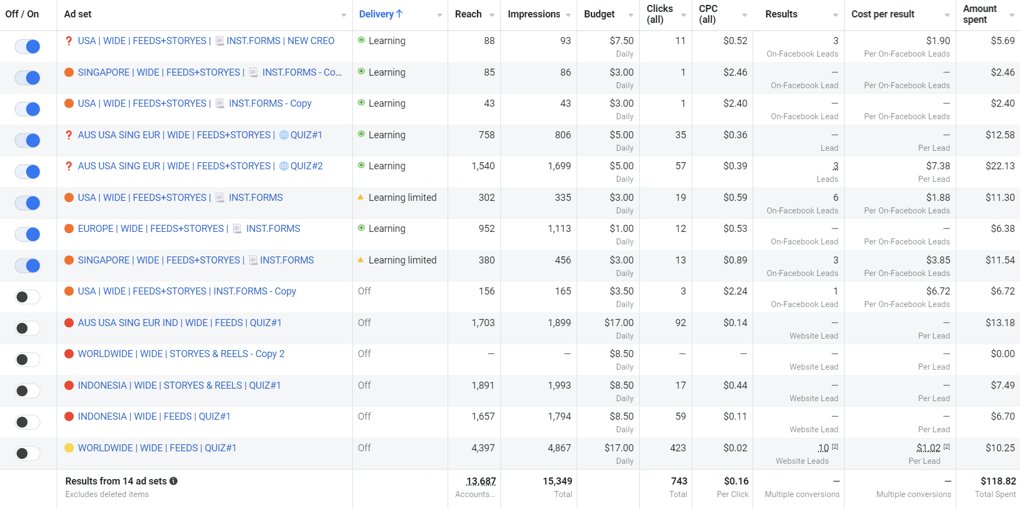Enable the INDONESIA STORYES & REELS QUIZ#1 ad set
Viewport: 1020px width, 509px height.
point(28,391)
